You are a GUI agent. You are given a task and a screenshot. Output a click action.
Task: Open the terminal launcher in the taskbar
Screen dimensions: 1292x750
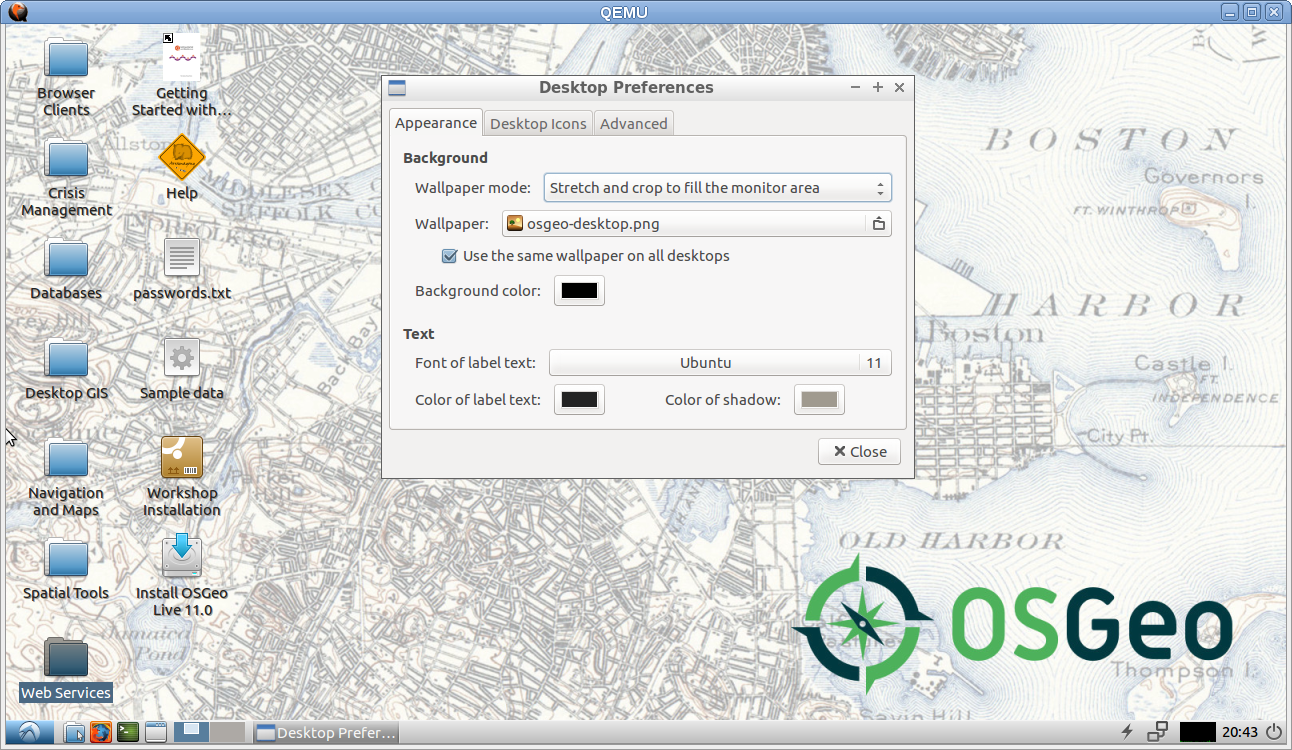[128, 732]
